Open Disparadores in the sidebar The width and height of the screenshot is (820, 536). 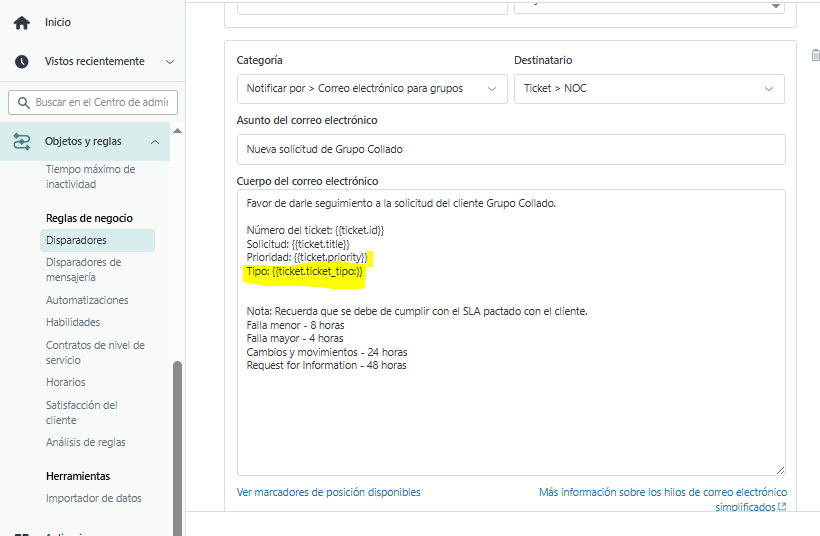76,240
